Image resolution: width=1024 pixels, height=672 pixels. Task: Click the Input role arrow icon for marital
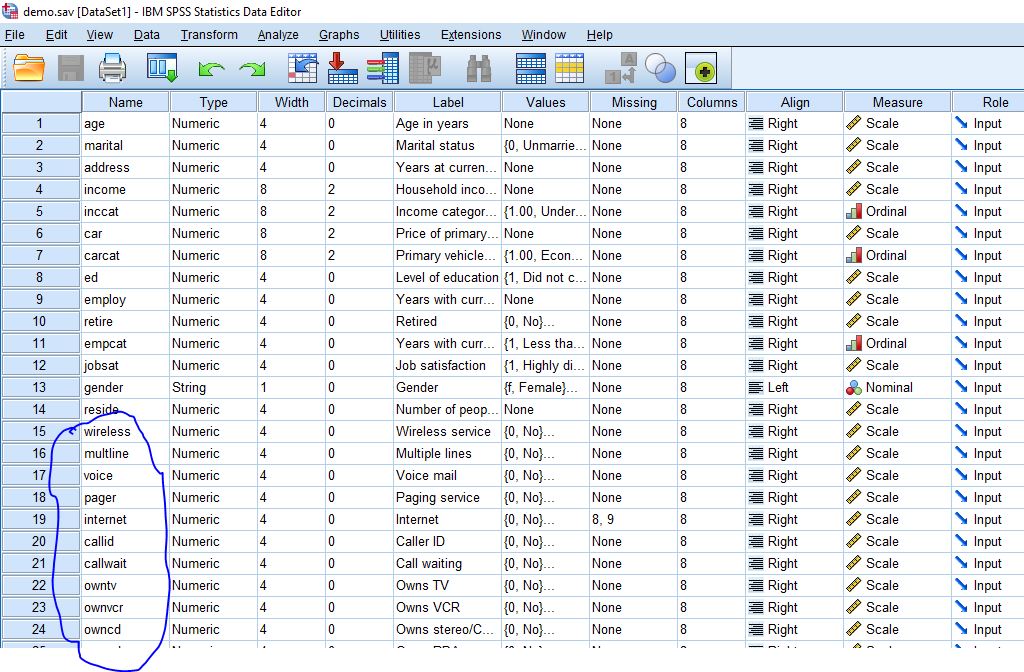click(961, 144)
